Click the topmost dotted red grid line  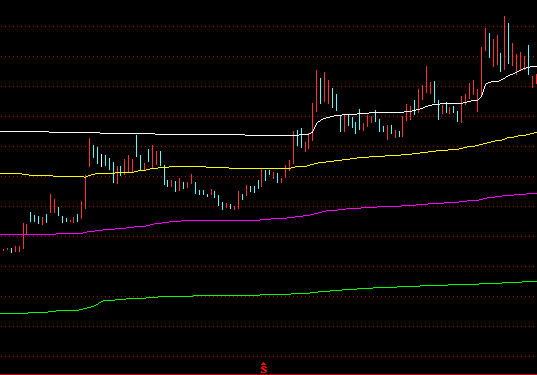[268, 26]
